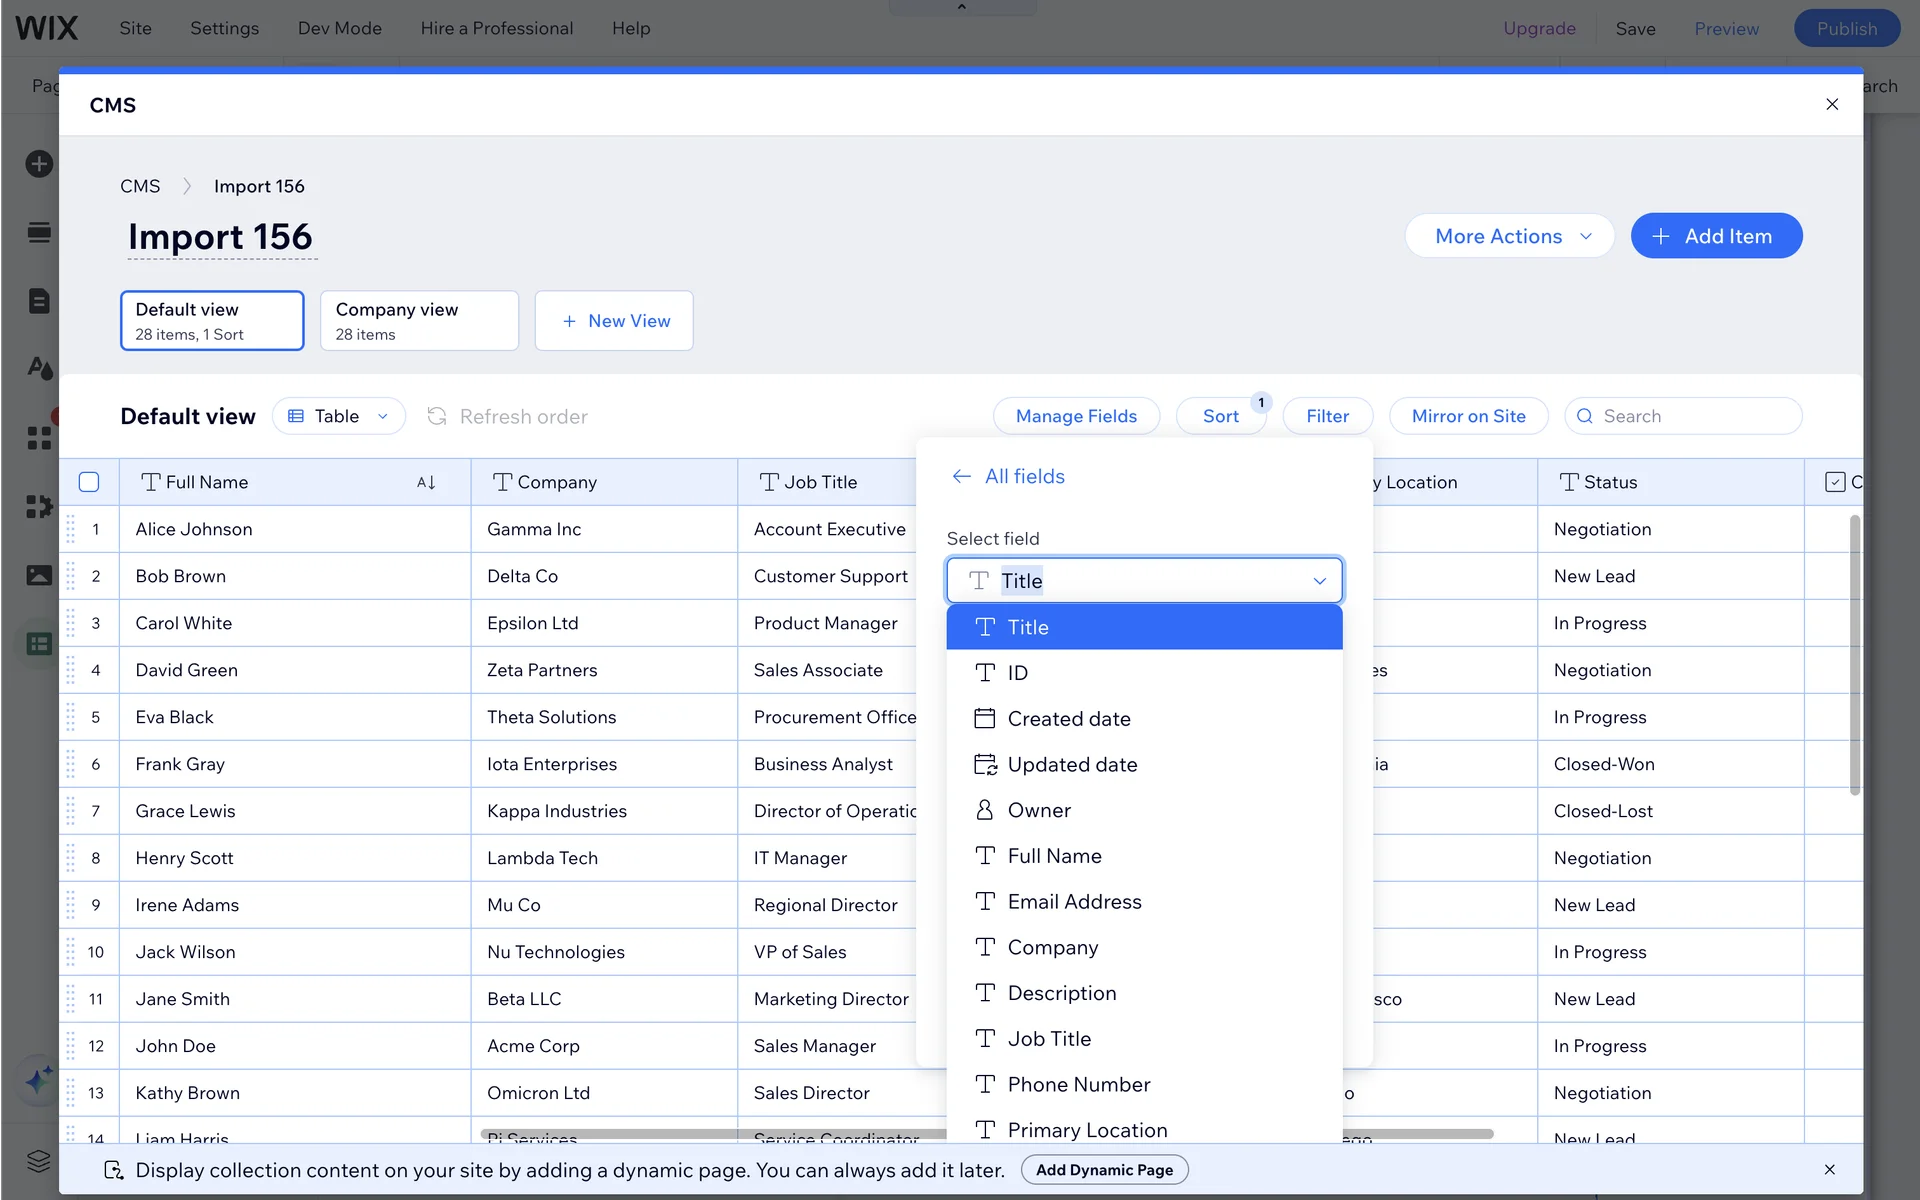The width and height of the screenshot is (1920, 1200).
Task: Click the Add Dynamic Page button
Action: point(1104,1170)
